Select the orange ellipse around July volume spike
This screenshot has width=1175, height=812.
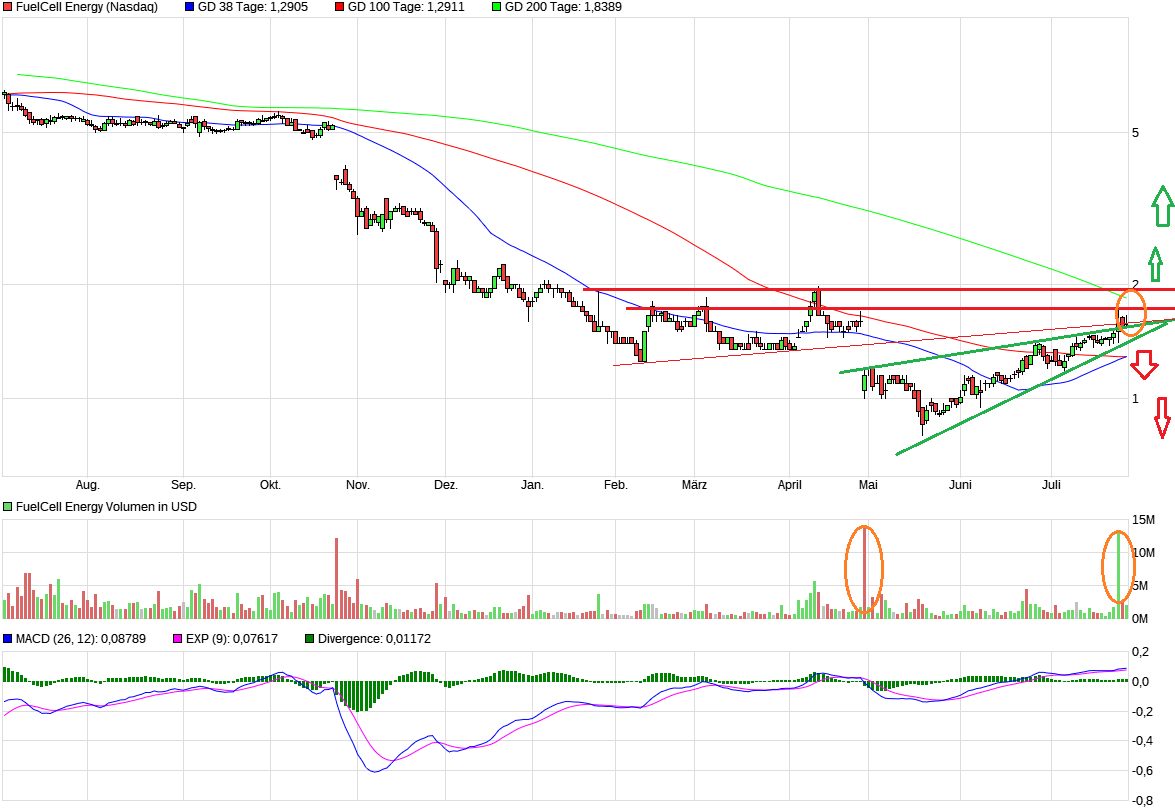(1119, 567)
